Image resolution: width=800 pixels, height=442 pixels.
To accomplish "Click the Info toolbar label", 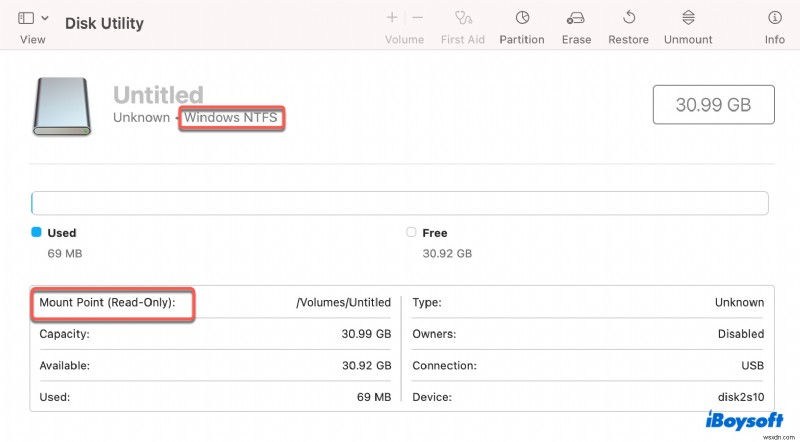I will tap(774, 39).
